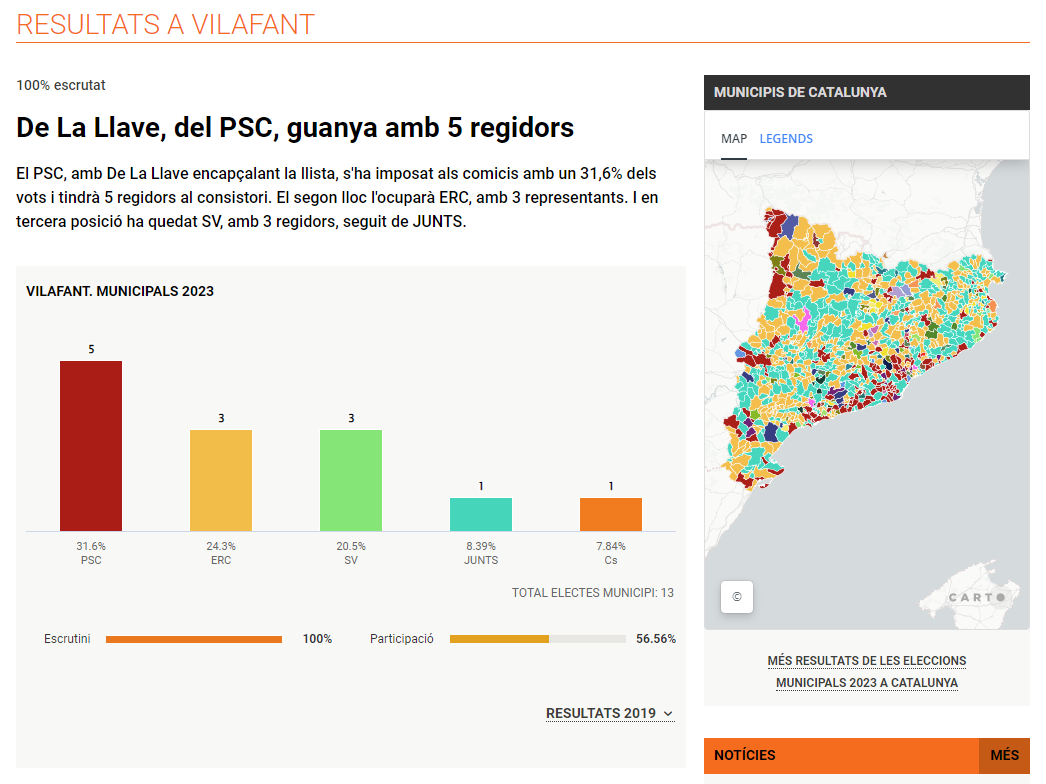Click the RESULTATS A VILAFANT heading

point(165,25)
